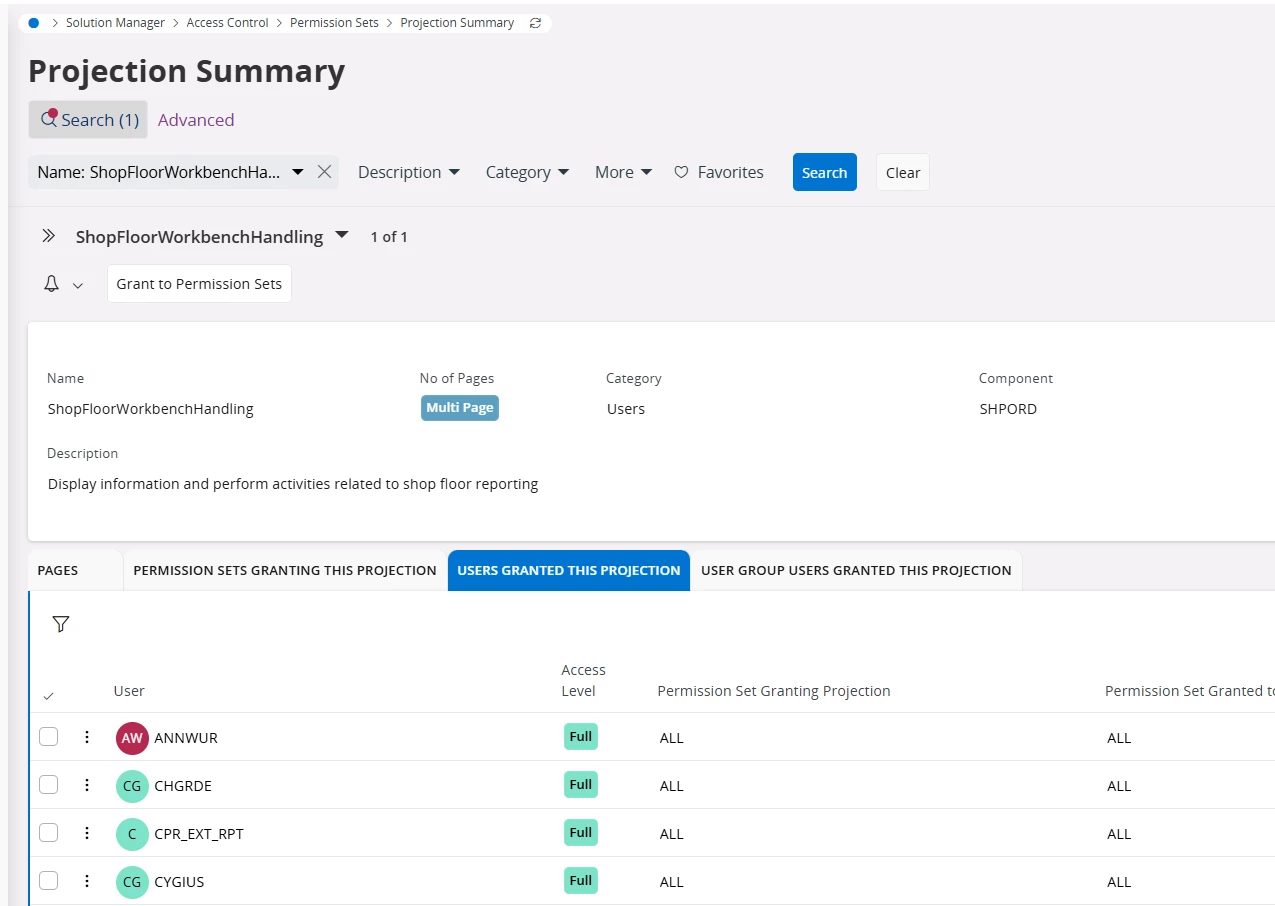Sort by the User column header
The width and height of the screenshot is (1275, 906).
tap(129, 691)
